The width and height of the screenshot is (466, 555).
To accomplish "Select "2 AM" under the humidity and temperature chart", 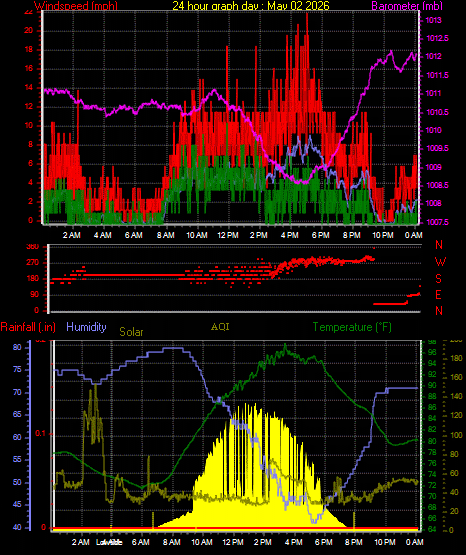I will 81,542.
